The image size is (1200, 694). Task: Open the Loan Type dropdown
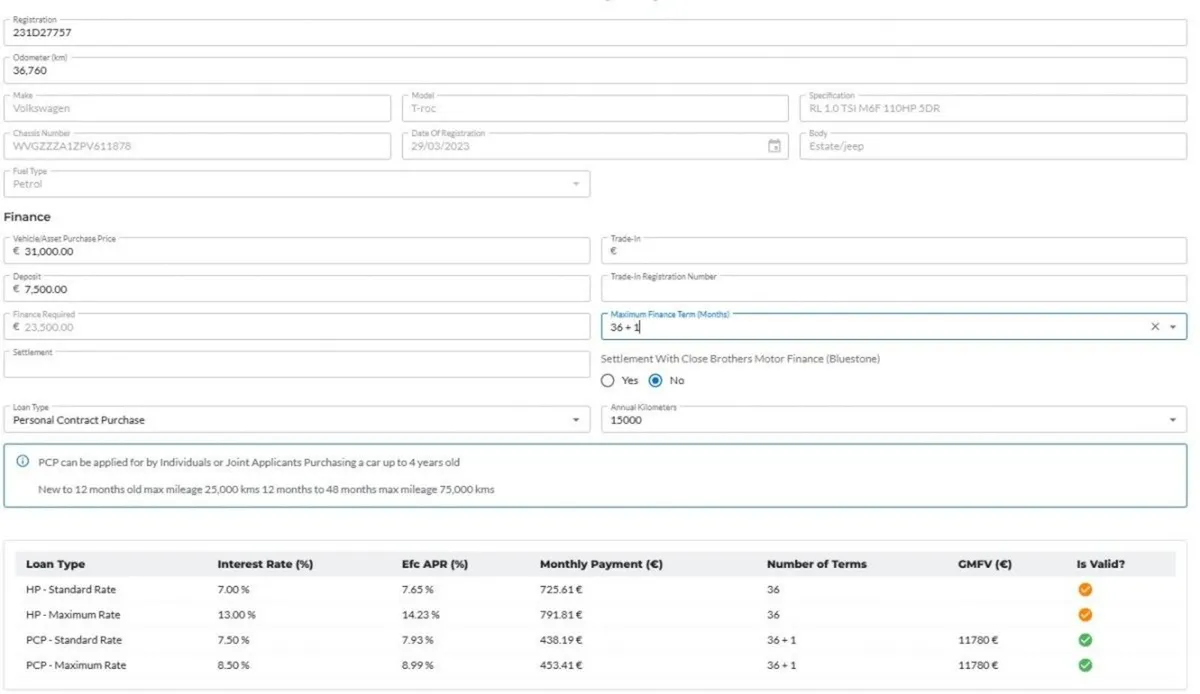(575, 420)
